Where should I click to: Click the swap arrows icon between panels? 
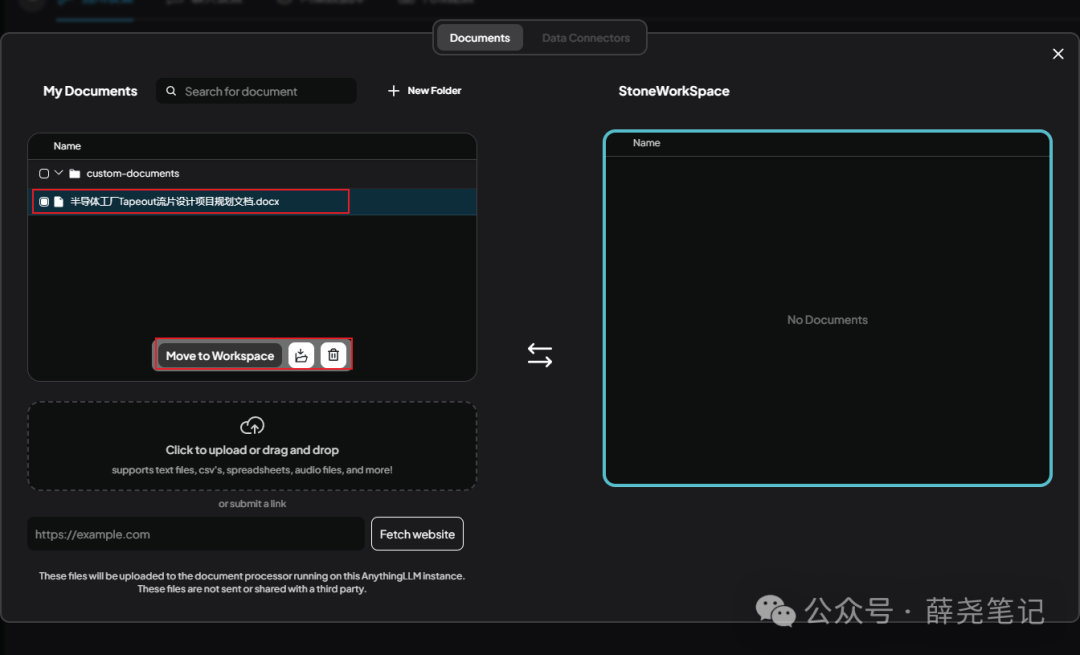coord(540,355)
